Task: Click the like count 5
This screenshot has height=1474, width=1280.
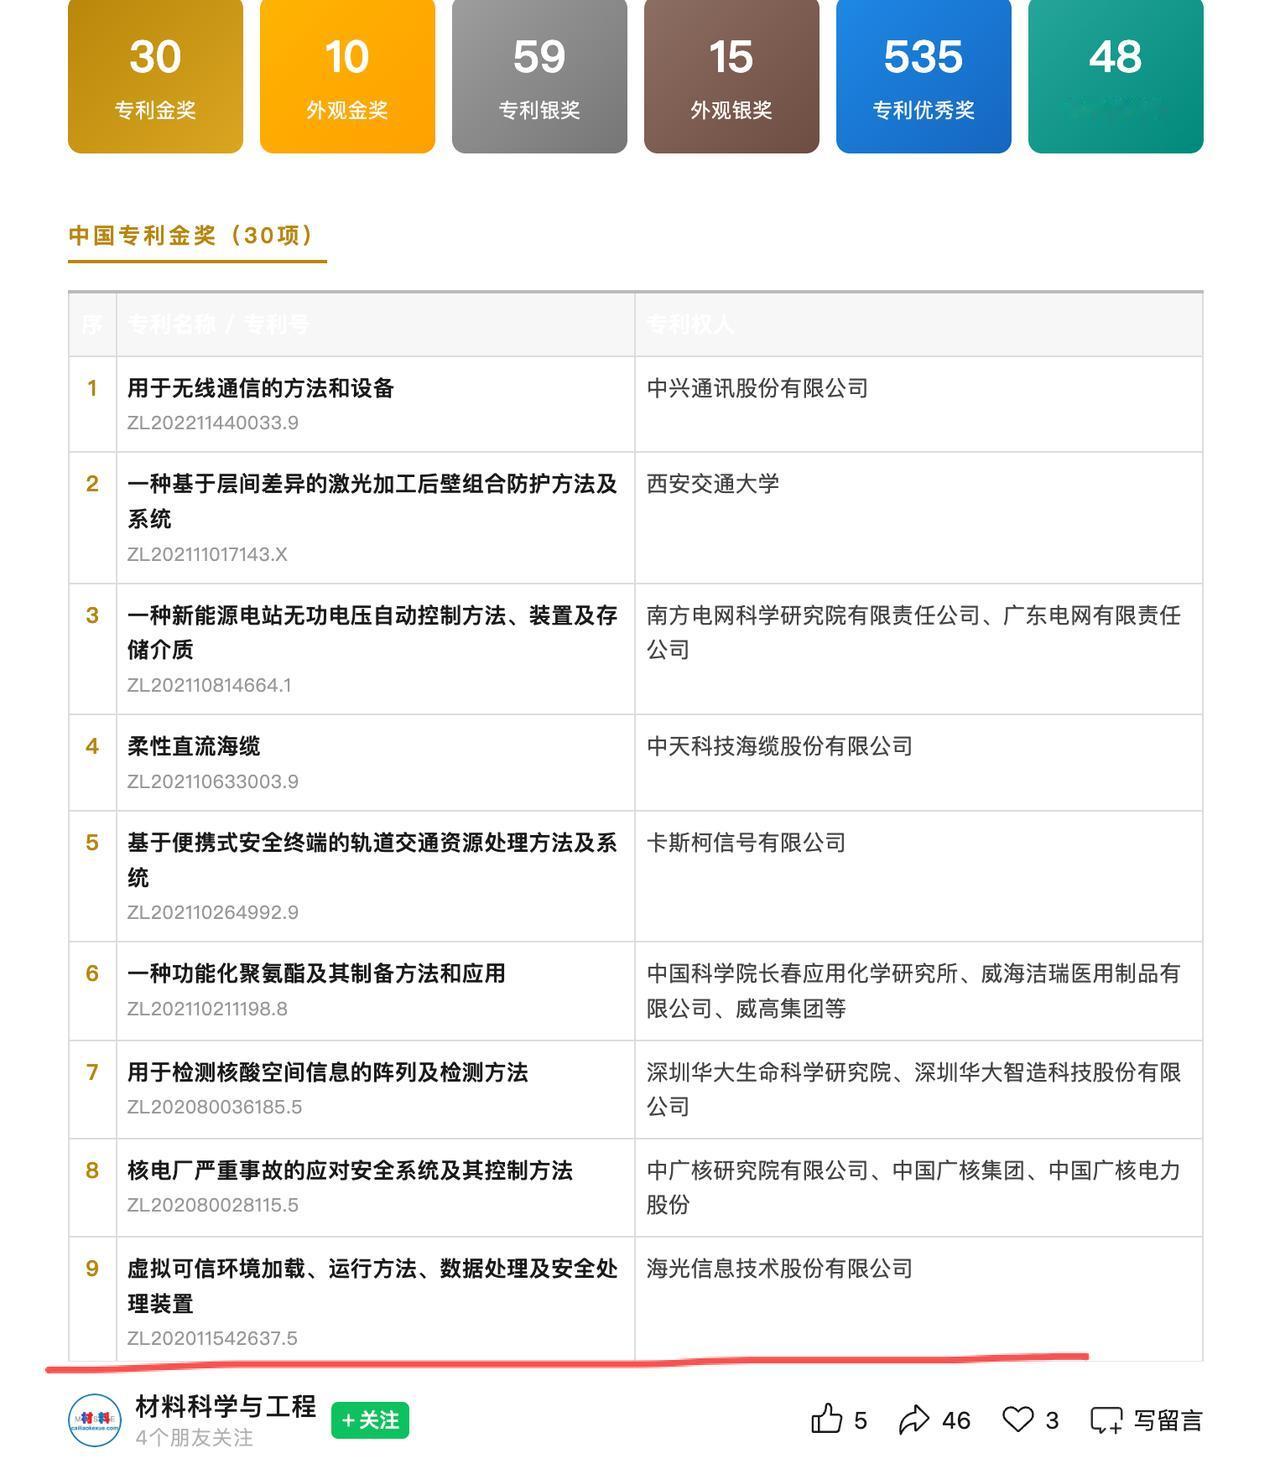Action: tap(860, 1421)
